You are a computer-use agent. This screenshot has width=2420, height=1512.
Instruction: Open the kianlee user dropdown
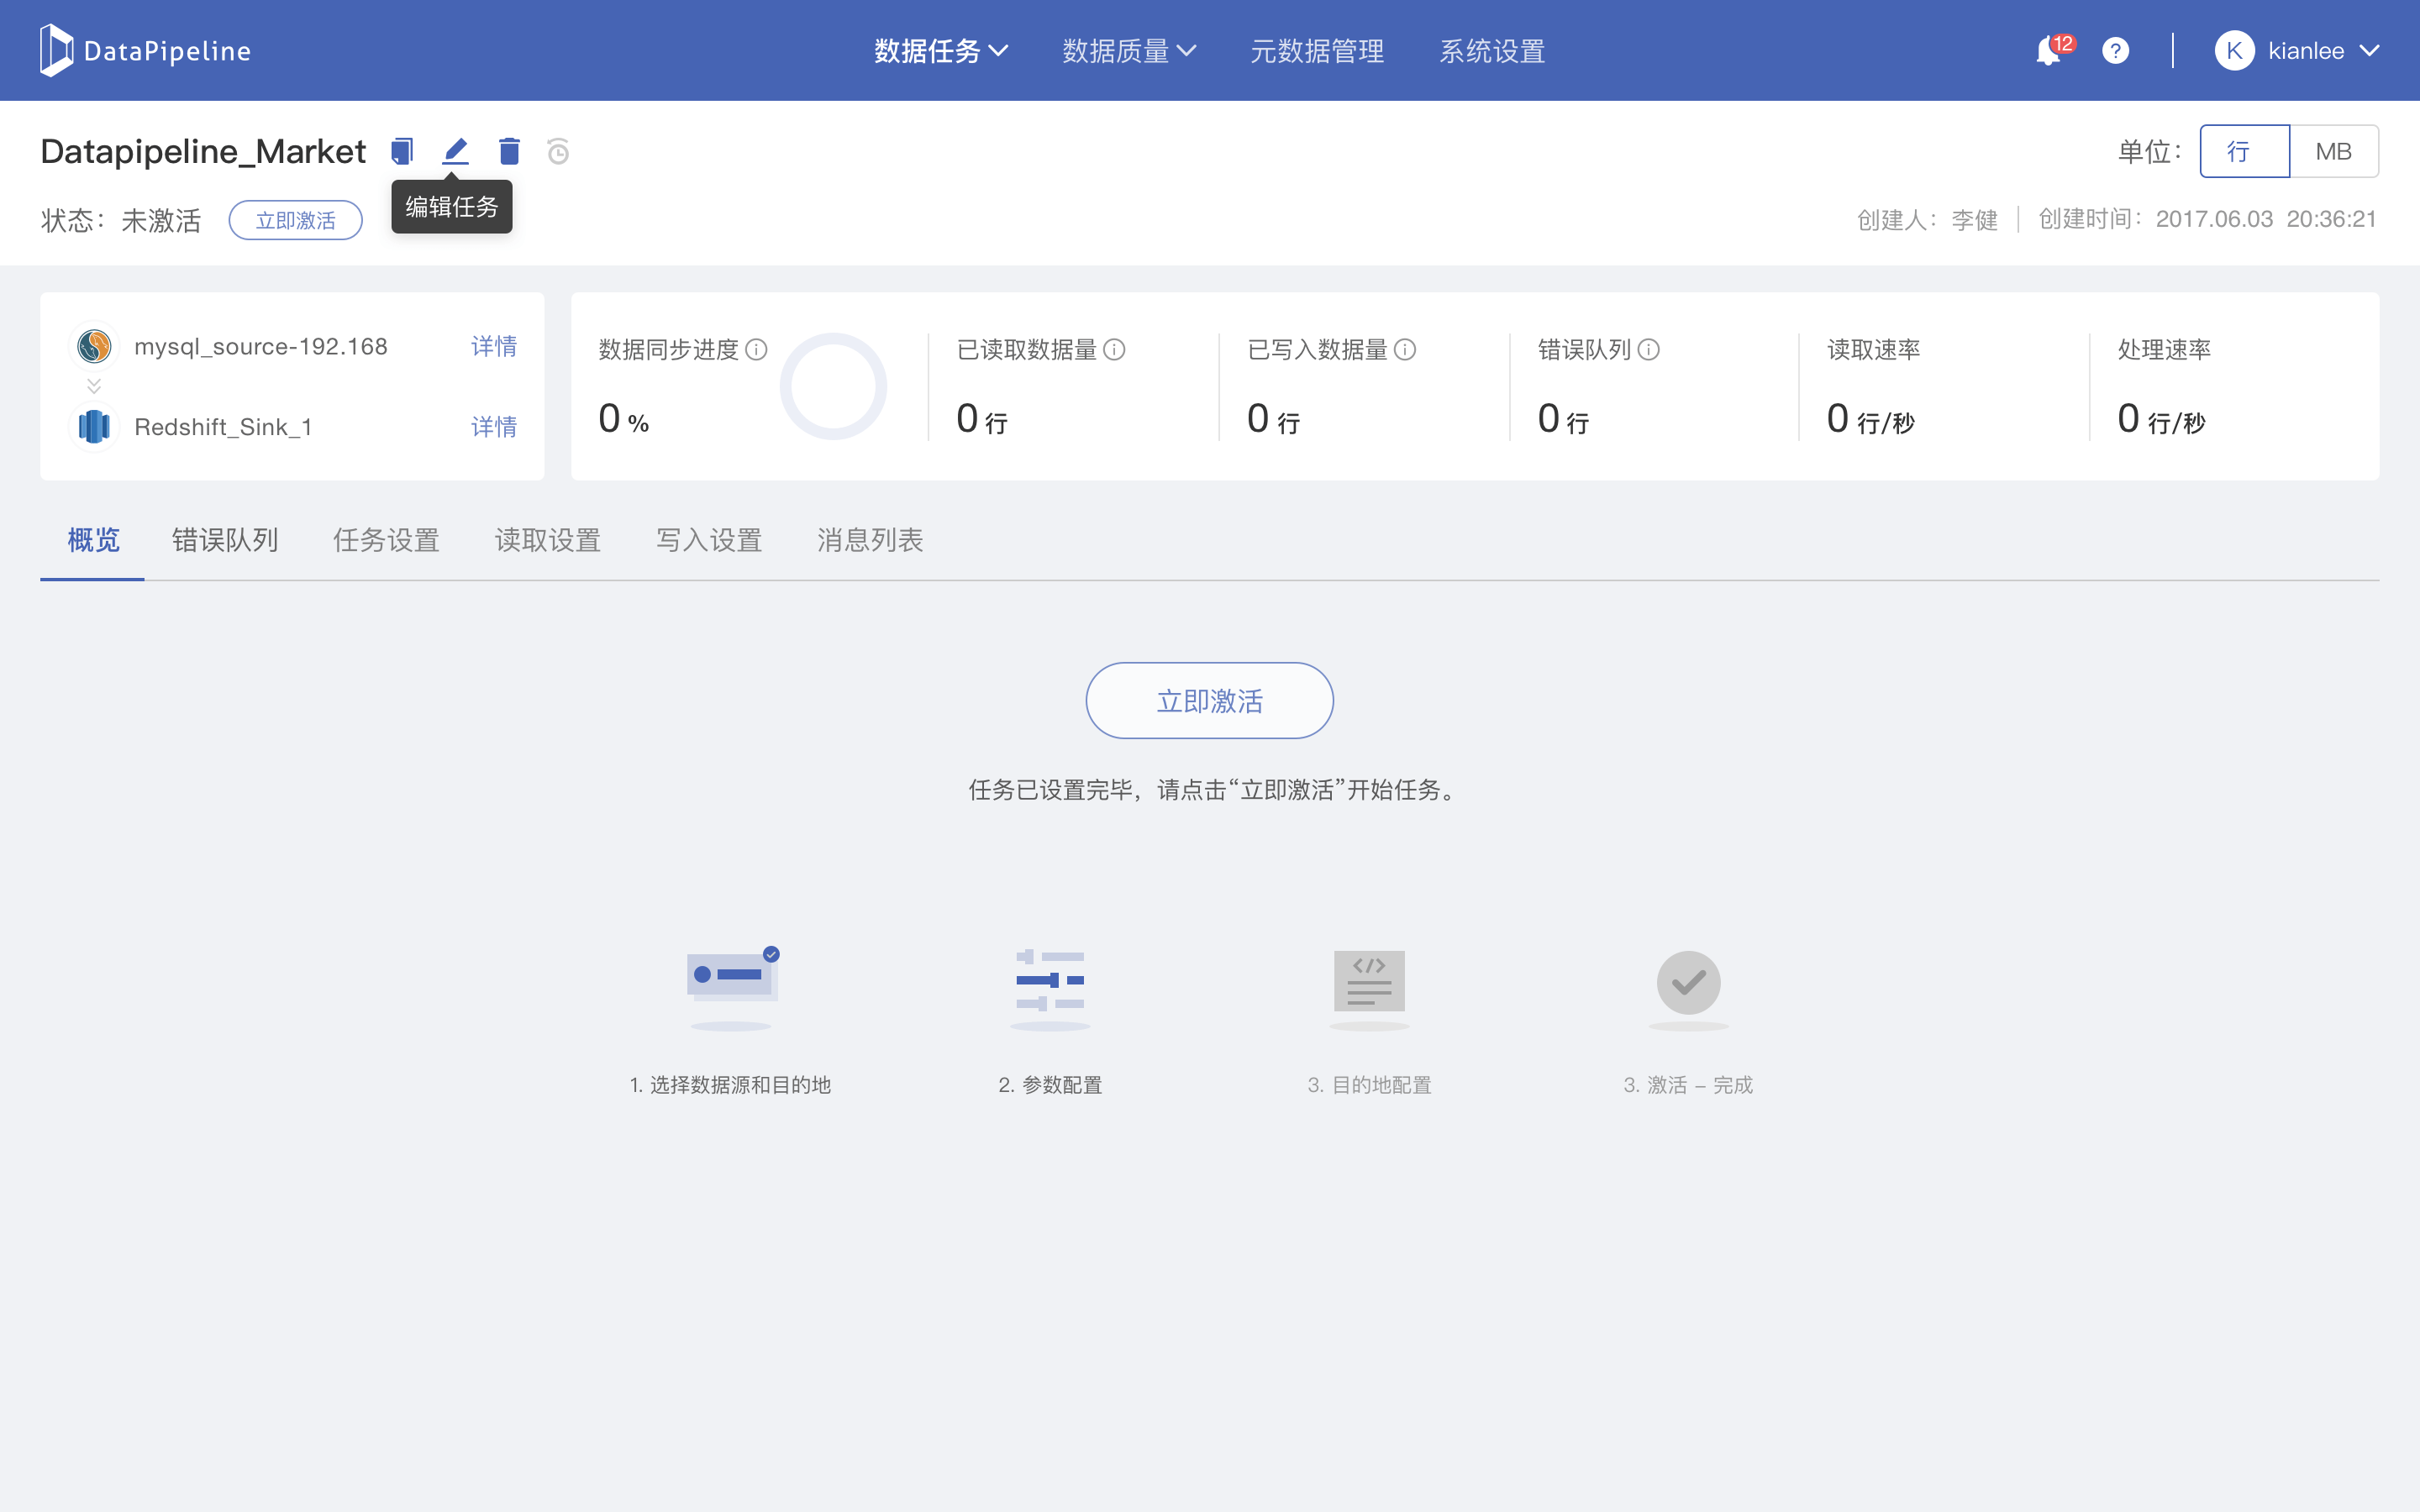[x=2297, y=51]
